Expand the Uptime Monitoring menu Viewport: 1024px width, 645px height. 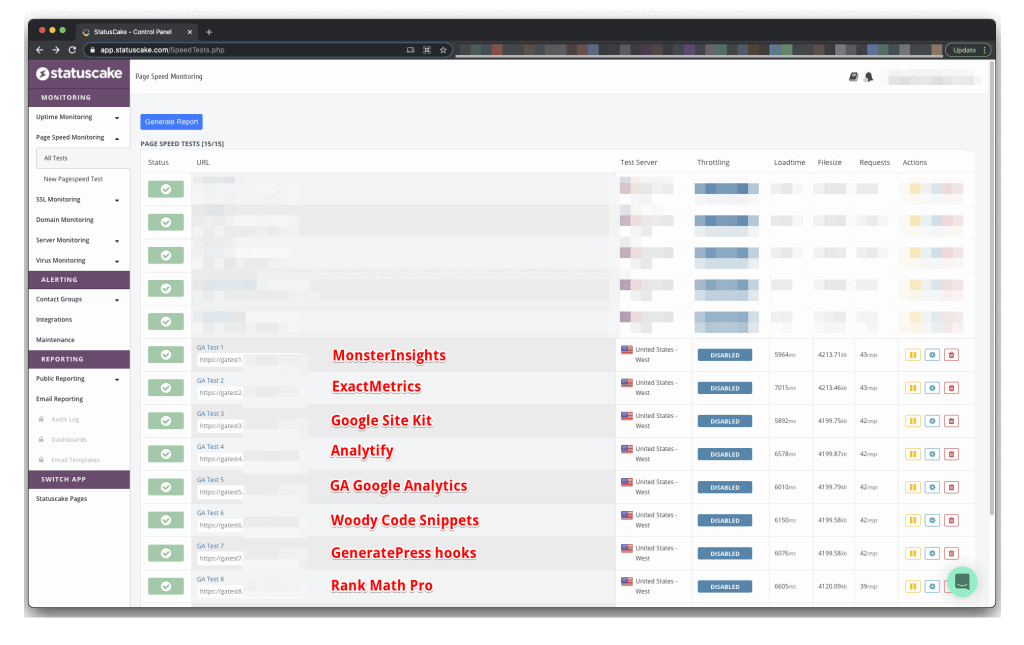coord(78,118)
